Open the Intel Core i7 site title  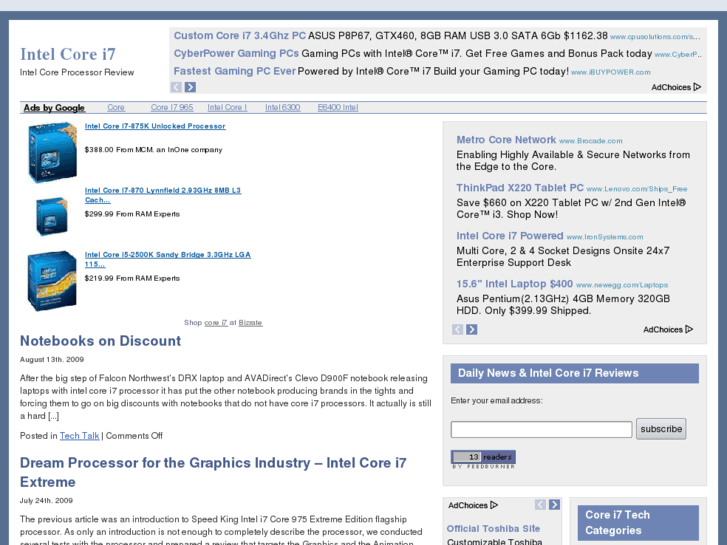[68, 54]
